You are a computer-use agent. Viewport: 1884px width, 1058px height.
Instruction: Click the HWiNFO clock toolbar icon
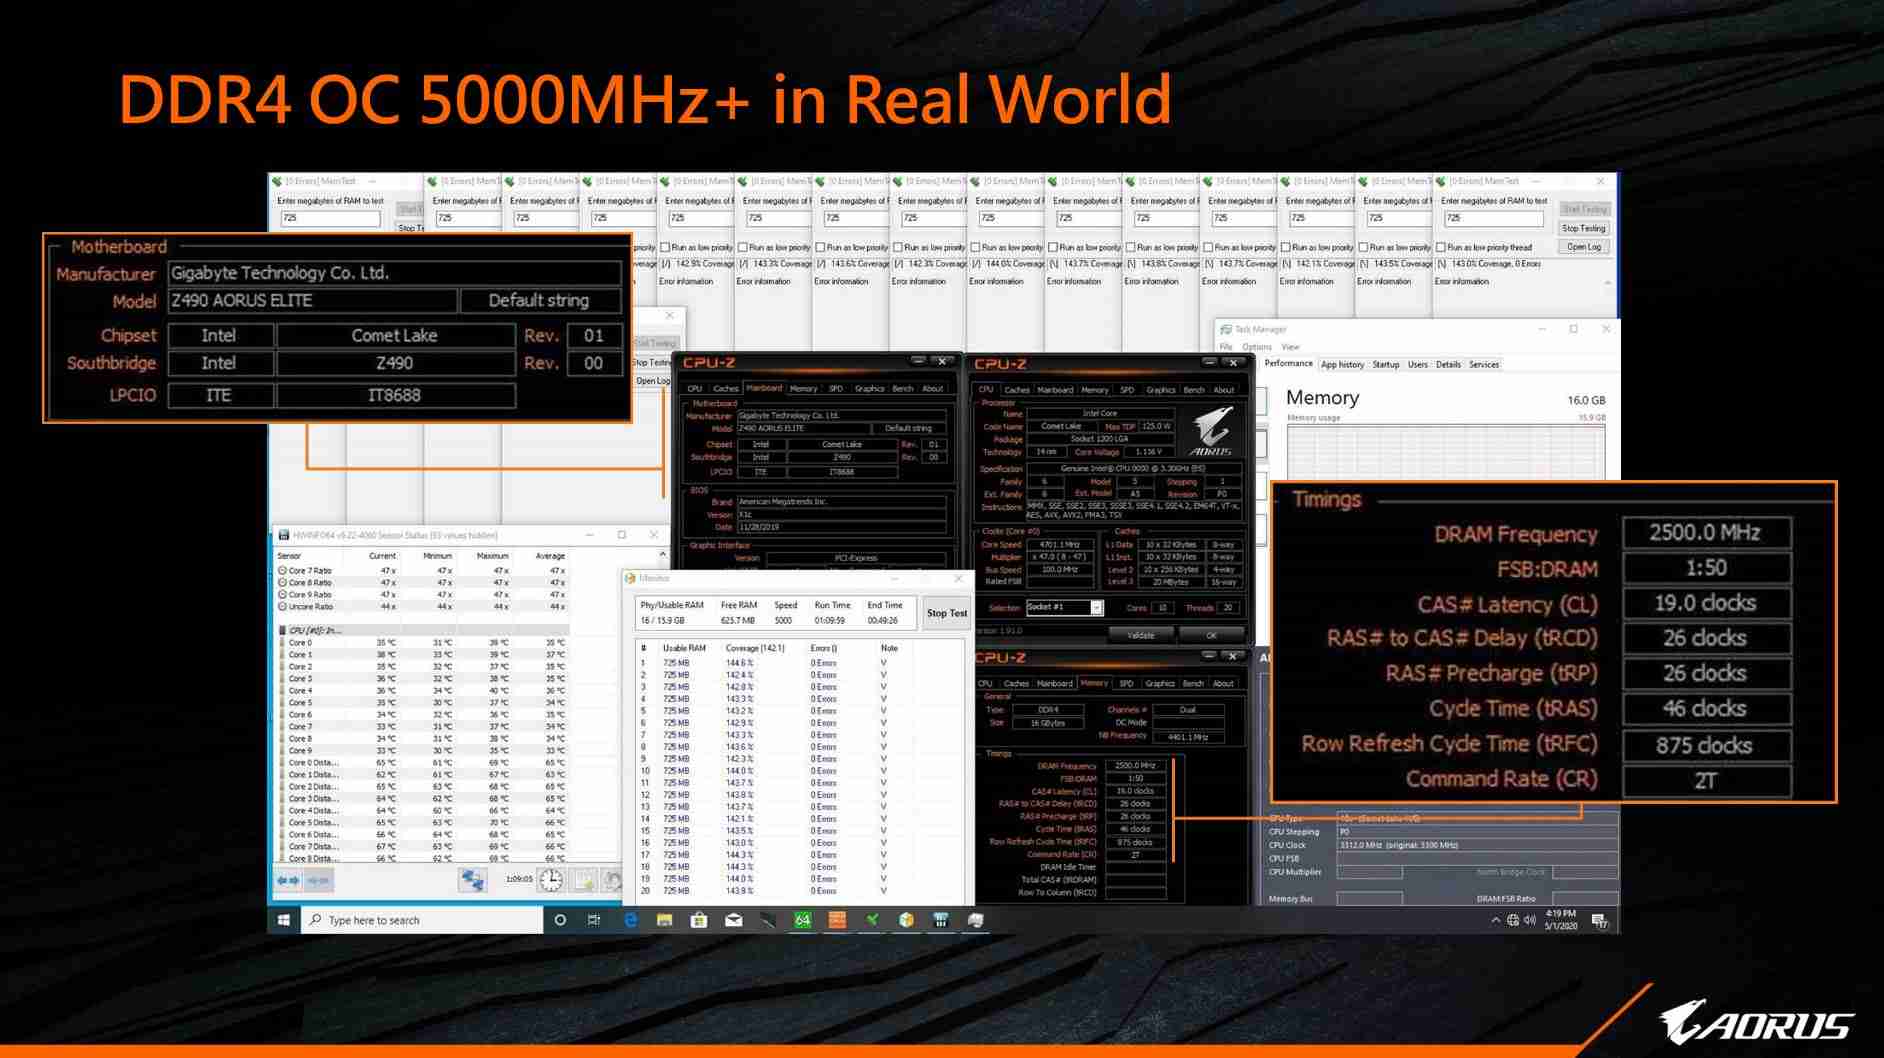(551, 880)
